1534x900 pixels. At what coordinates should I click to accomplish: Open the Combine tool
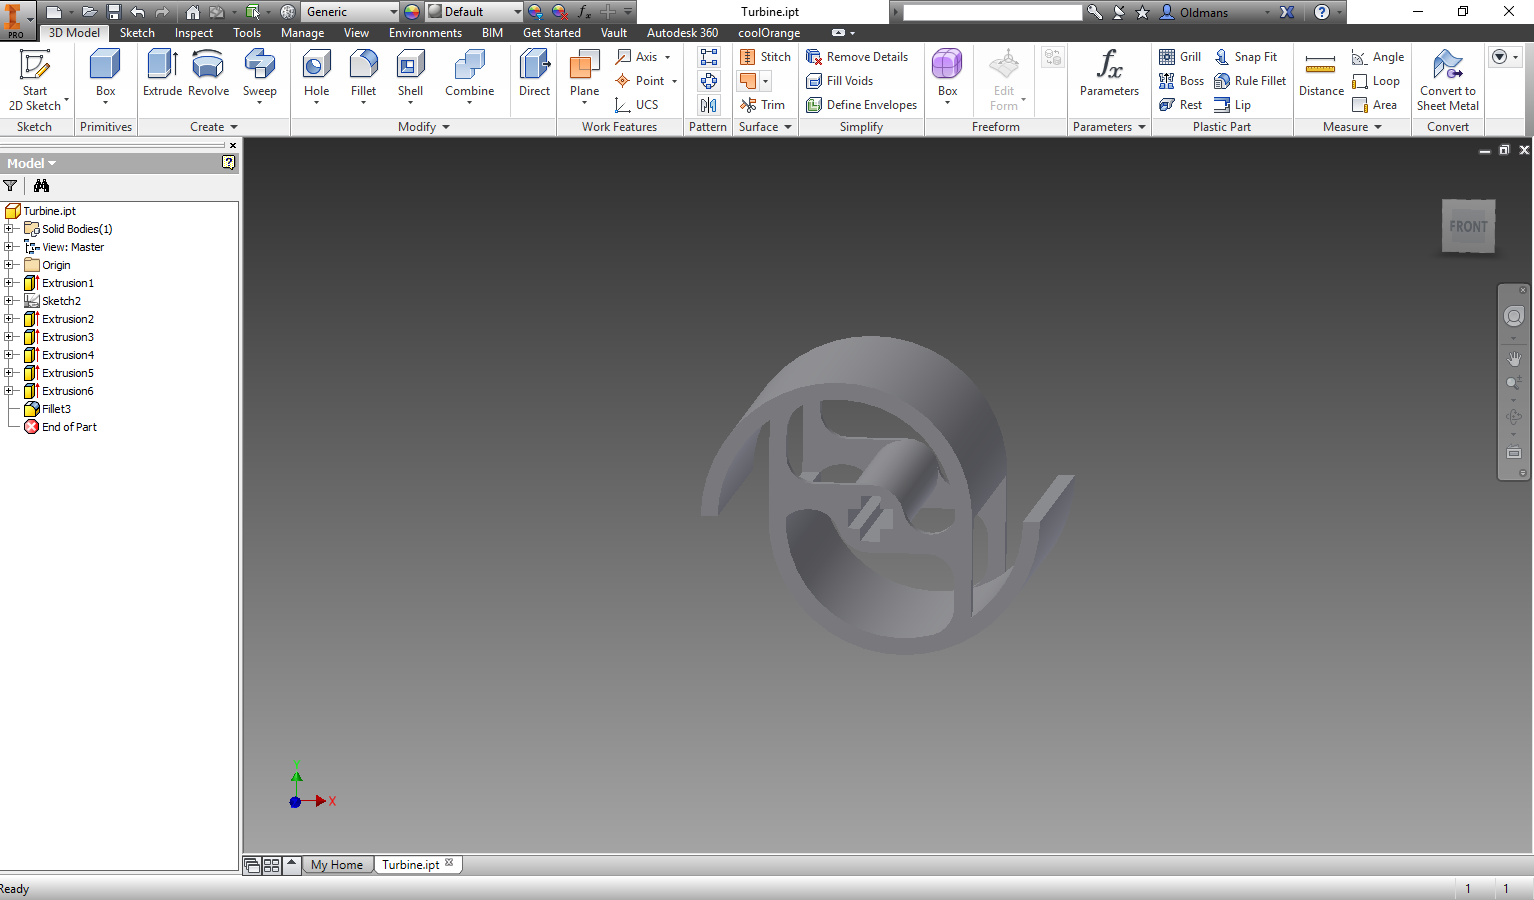click(469, 75)
